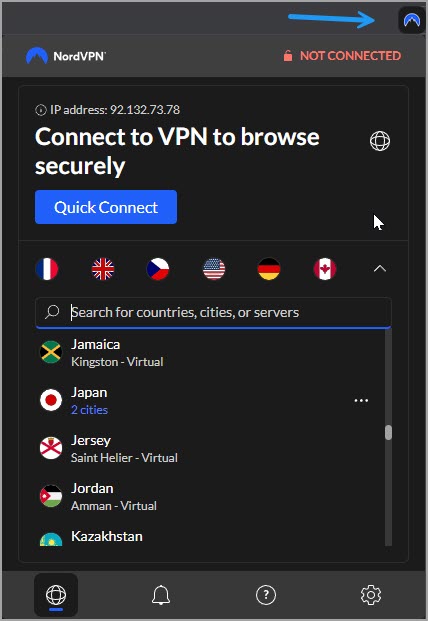Focus the search countries, cities, or servers field
This screenshot has height=621, width=428.
pos(213,312)
